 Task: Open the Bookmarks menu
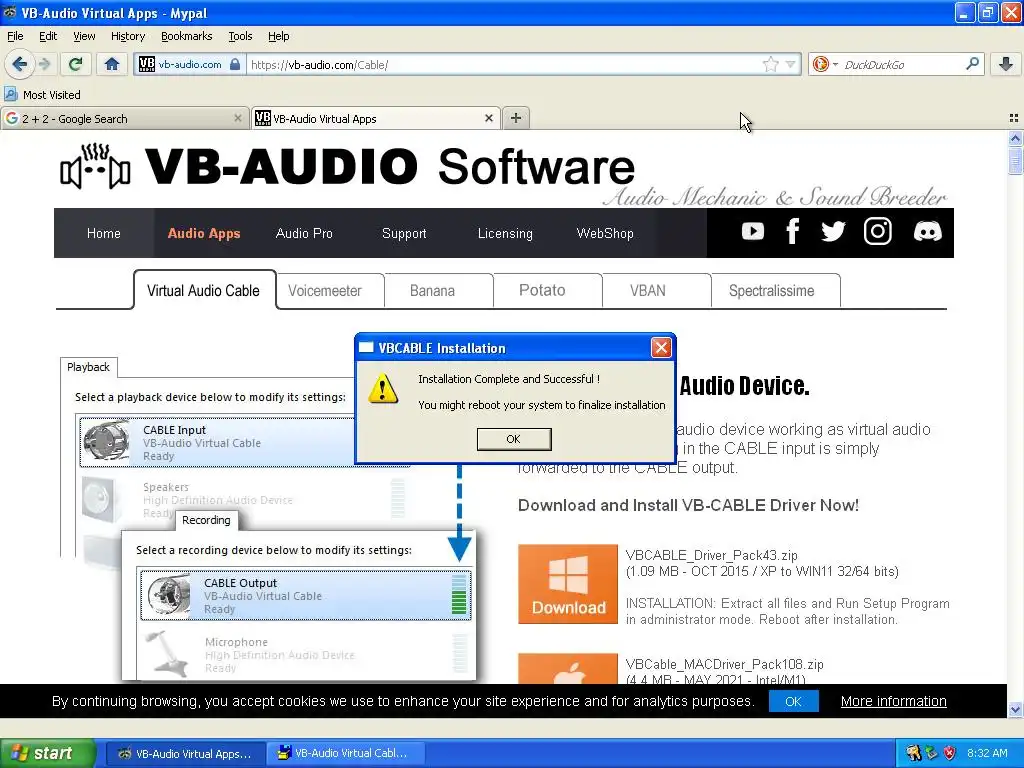pyautogui.click(x=186, y=36)
